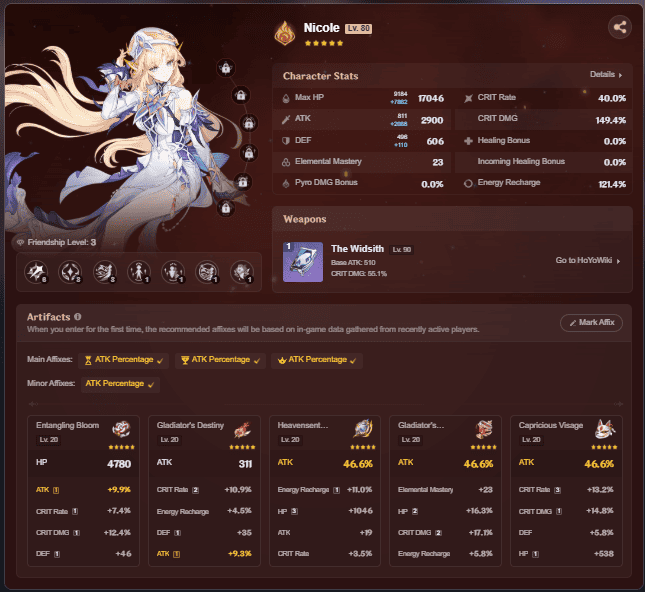Click the Heavensent sands artifact icon
This screenshot has height=592, width=645.
pyautogui.click(x=363, y=429)
